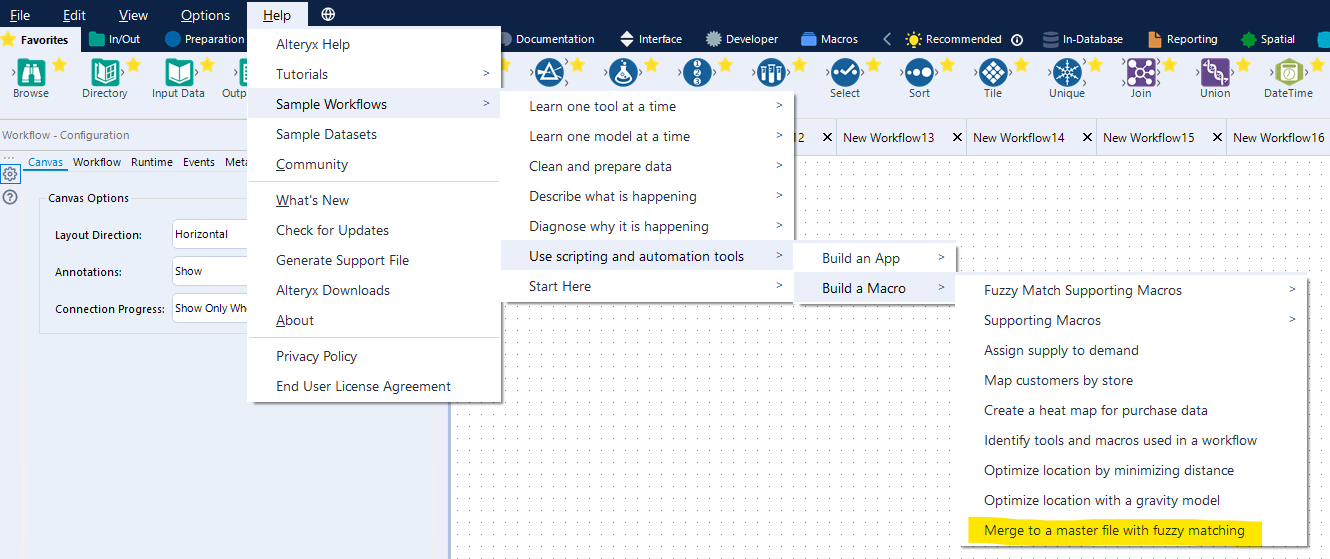Select the Directory tool icon
This screenshot has height=559, width=1330.
(104, 72)
